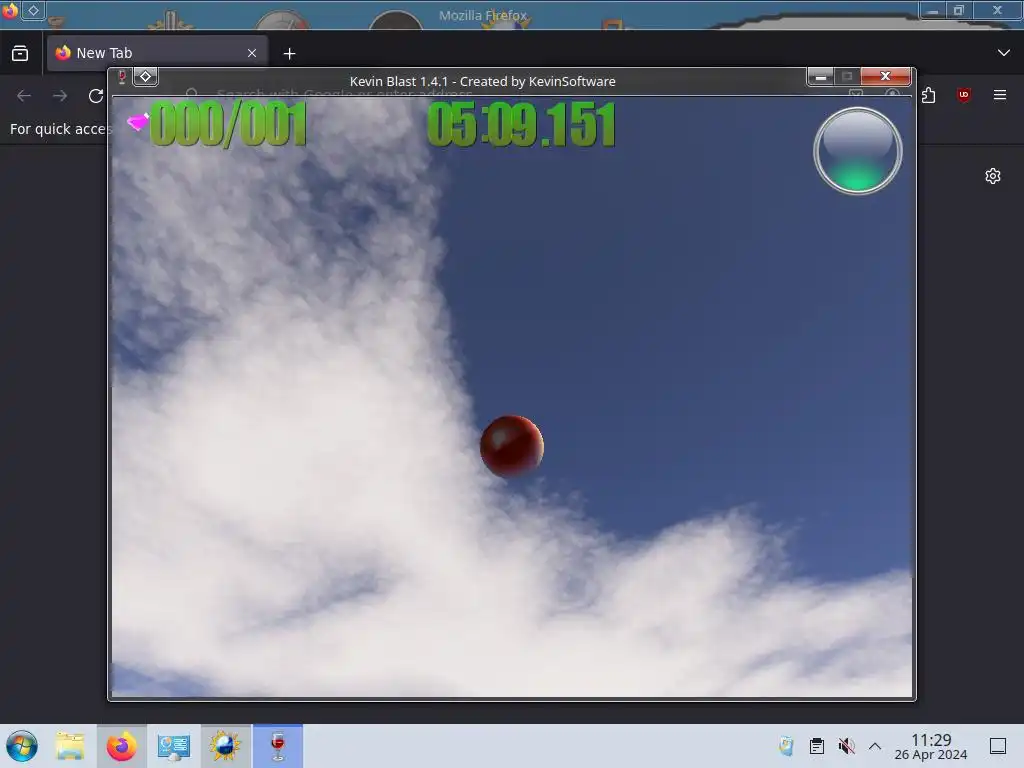This screenshot has height=768, width=1024.
Task: Expand the Firefox list all tabs chevron
Action: (x=1004, y=53)
